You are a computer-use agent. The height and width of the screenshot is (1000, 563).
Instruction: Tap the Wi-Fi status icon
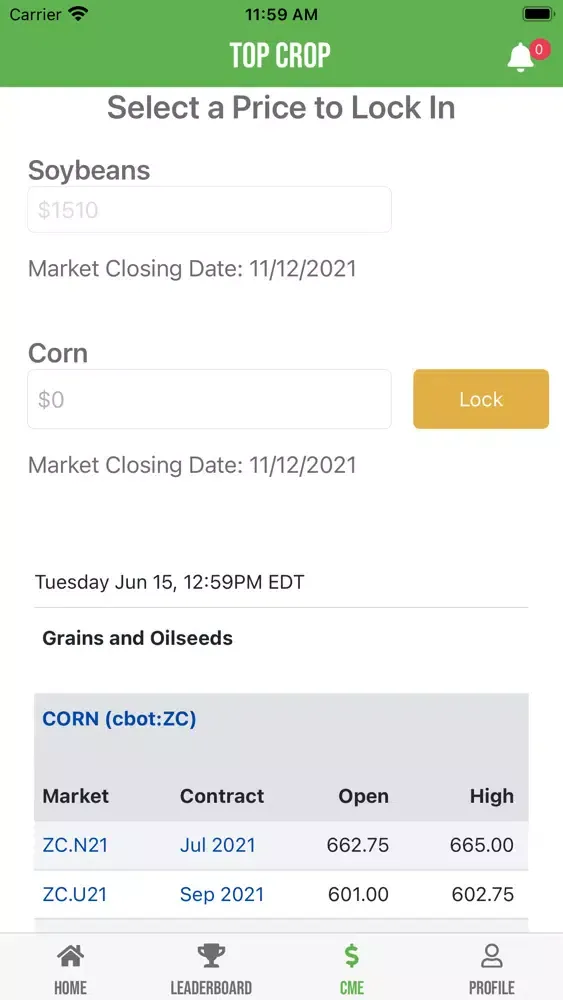78,14
